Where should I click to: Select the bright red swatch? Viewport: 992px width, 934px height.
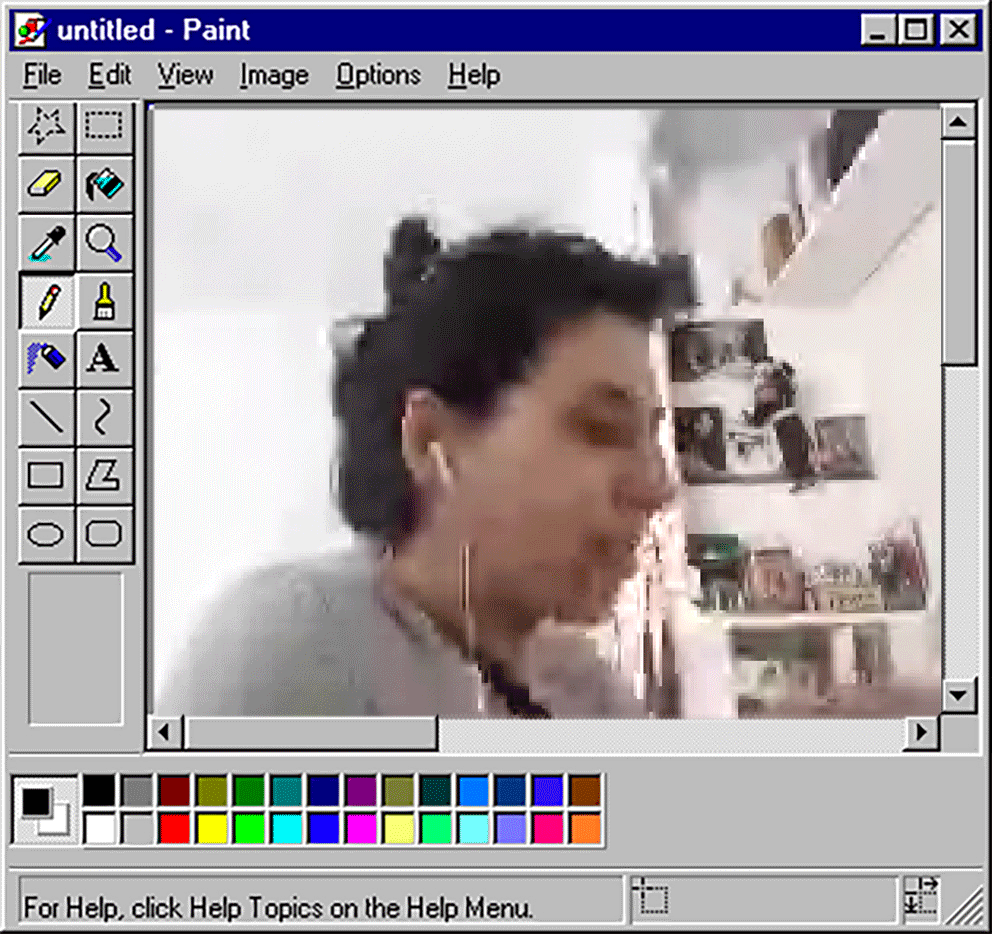pyautogui.click(x=175, y=828)
